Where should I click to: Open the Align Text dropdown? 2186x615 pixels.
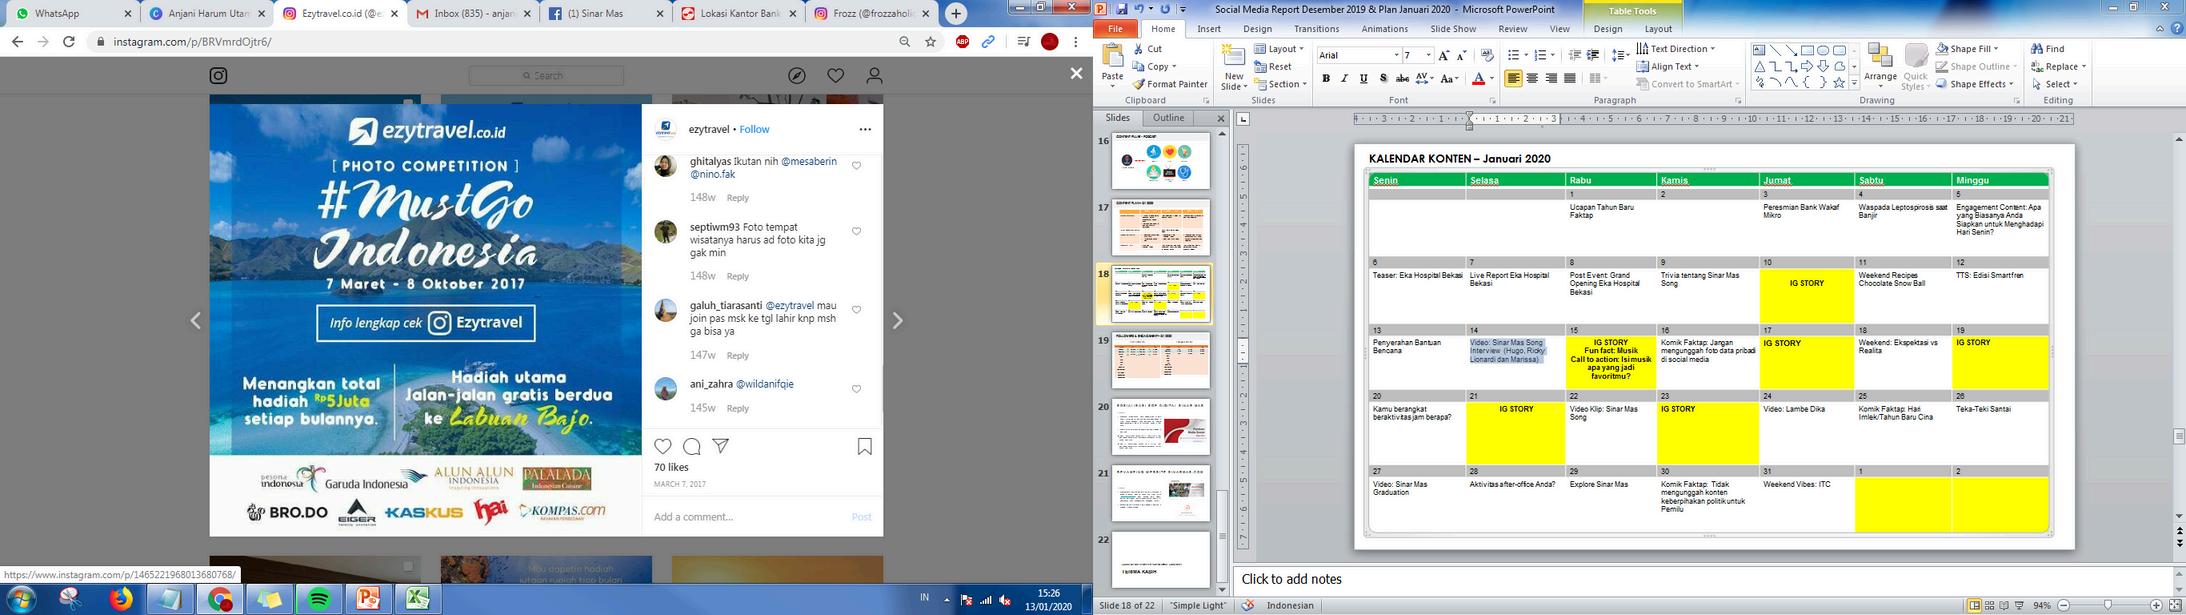tap(1668, 67)
